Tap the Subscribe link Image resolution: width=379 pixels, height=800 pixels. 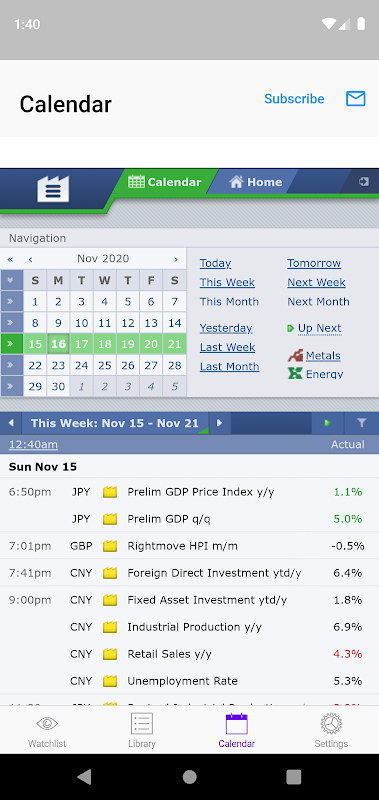pyautogui.click(x=294, y=98)
